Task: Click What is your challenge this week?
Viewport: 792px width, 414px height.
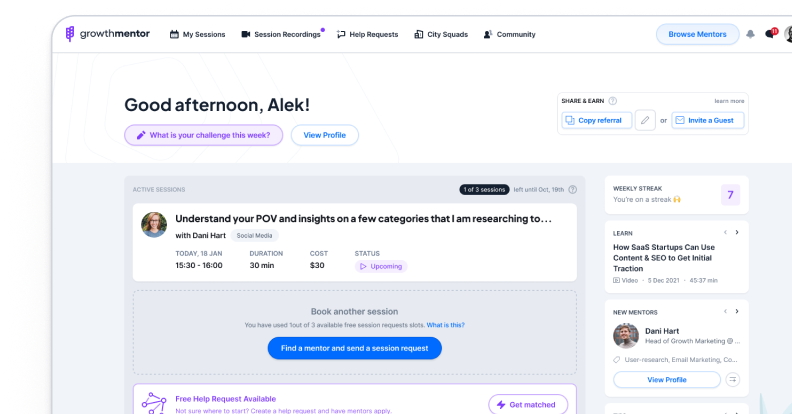Action: coord(204,135)
